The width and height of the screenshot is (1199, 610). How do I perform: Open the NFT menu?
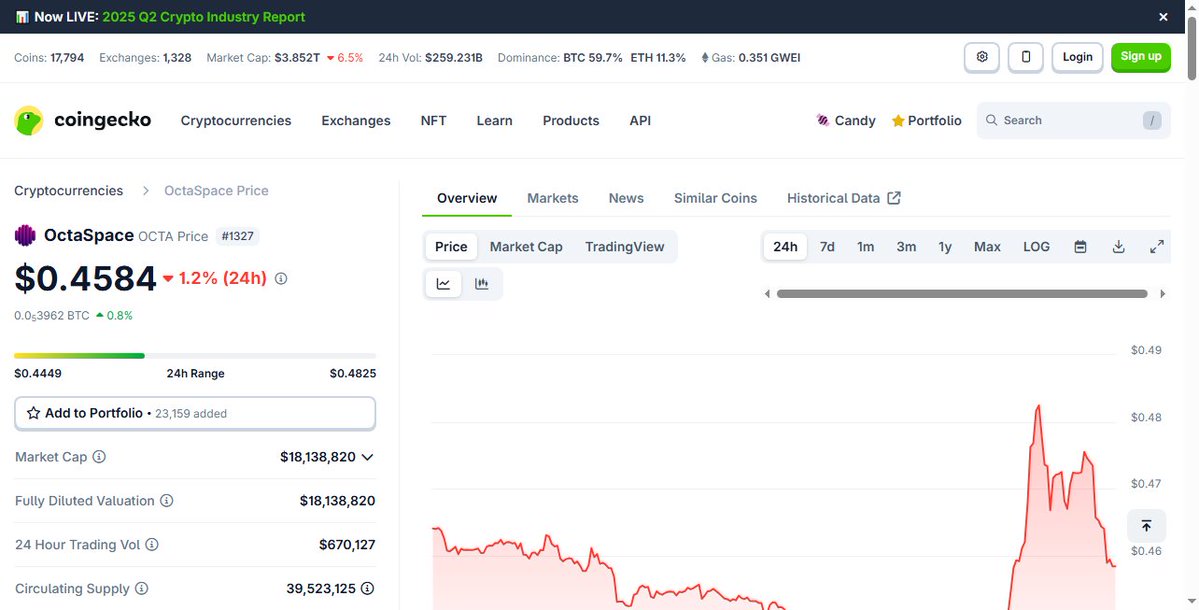click(x=434, y=121)
